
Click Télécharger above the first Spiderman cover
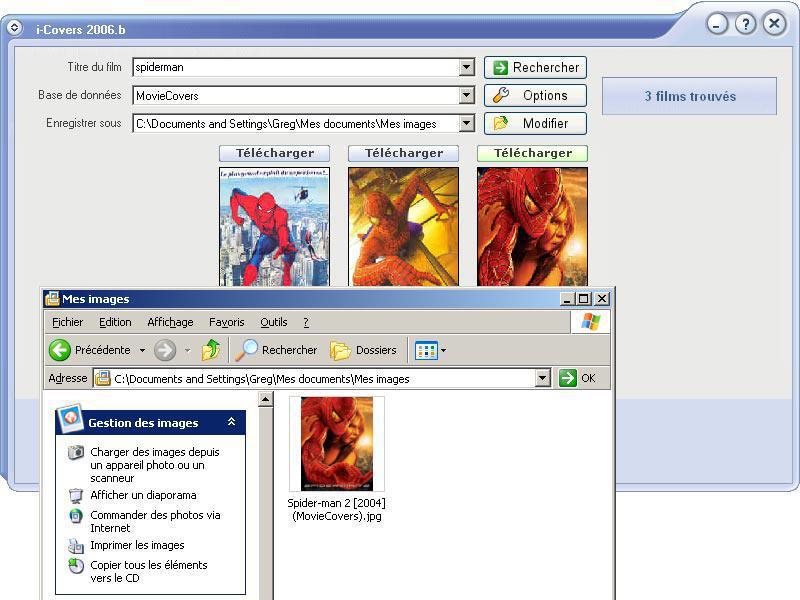pyautogui.click(x=274, y=153)
